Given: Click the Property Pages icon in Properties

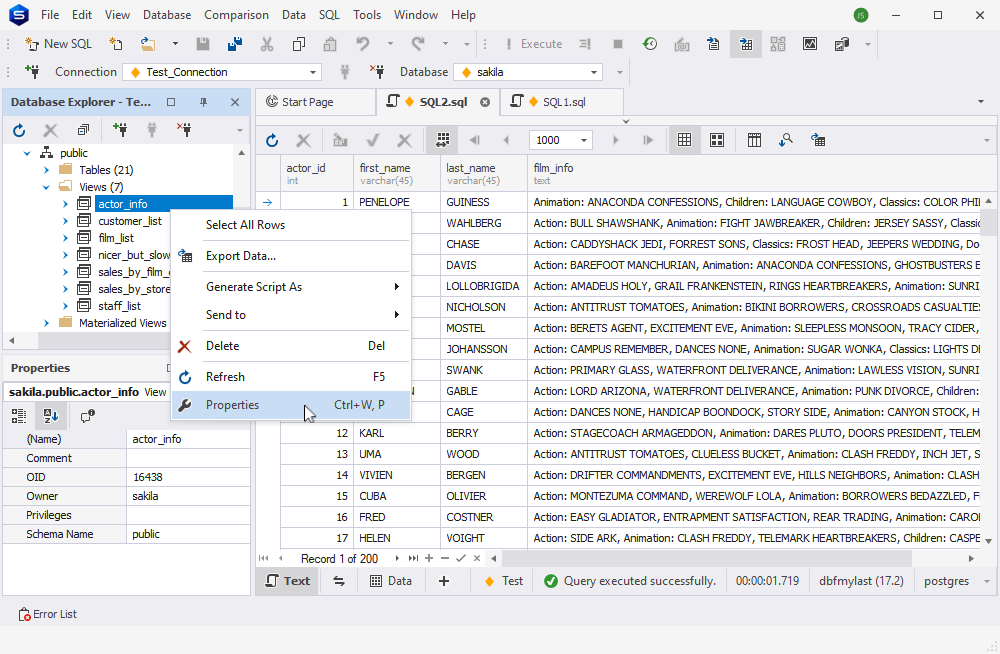Looking at the screenshot, I should click(x=87, y=417).
